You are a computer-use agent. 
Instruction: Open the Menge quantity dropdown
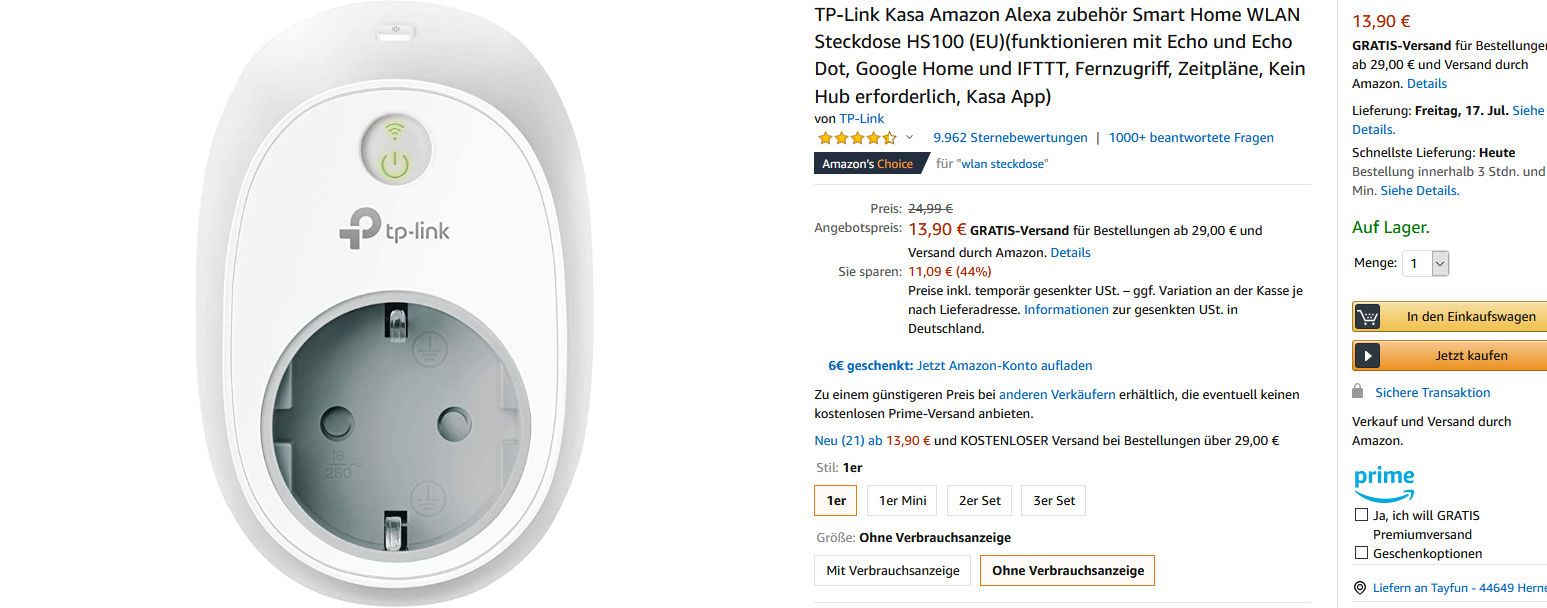tap(1425, 263)
